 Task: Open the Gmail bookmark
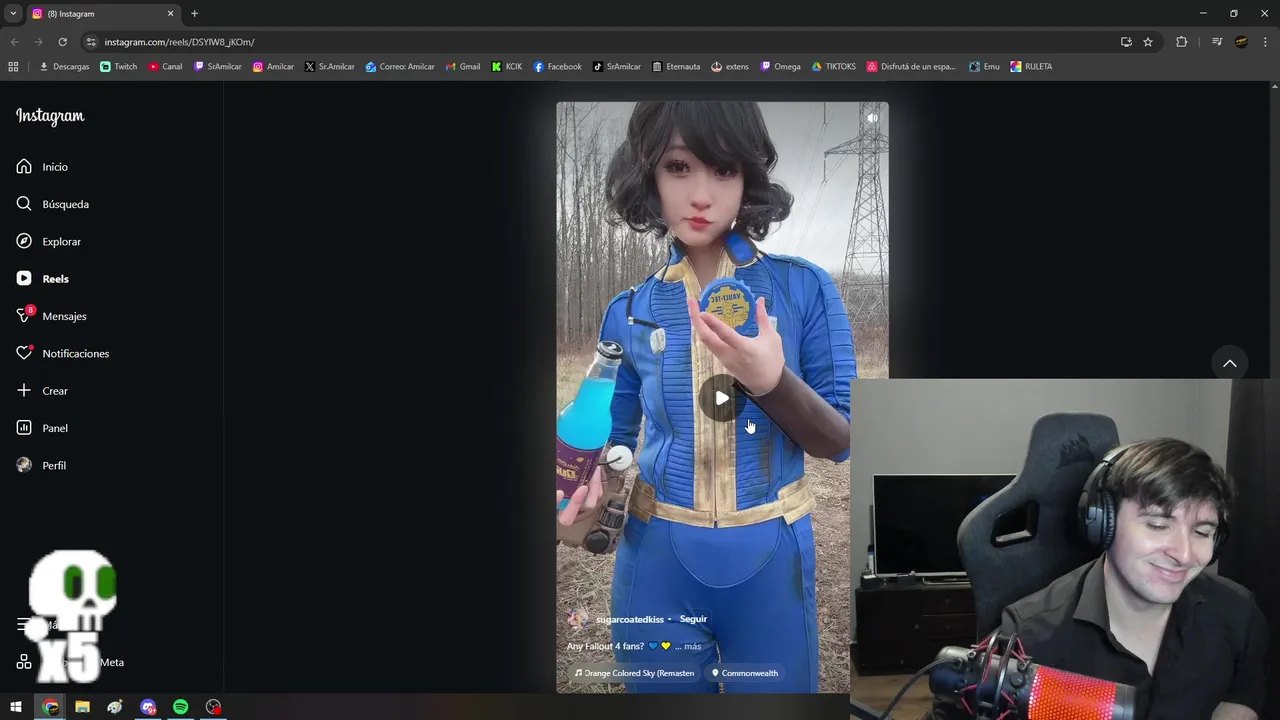pos(462,67)
